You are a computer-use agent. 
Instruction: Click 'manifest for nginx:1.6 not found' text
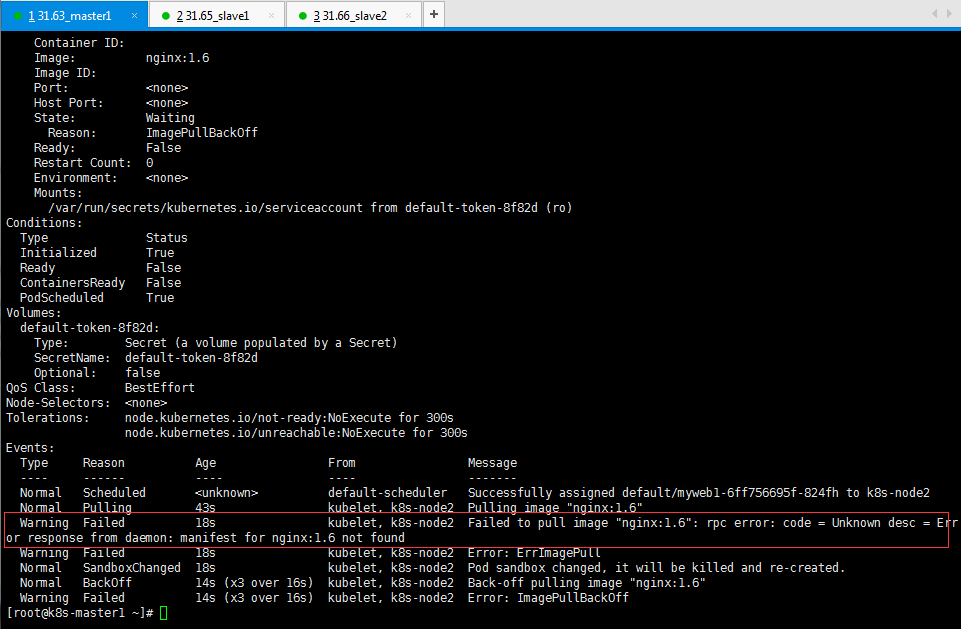[292, 538]
